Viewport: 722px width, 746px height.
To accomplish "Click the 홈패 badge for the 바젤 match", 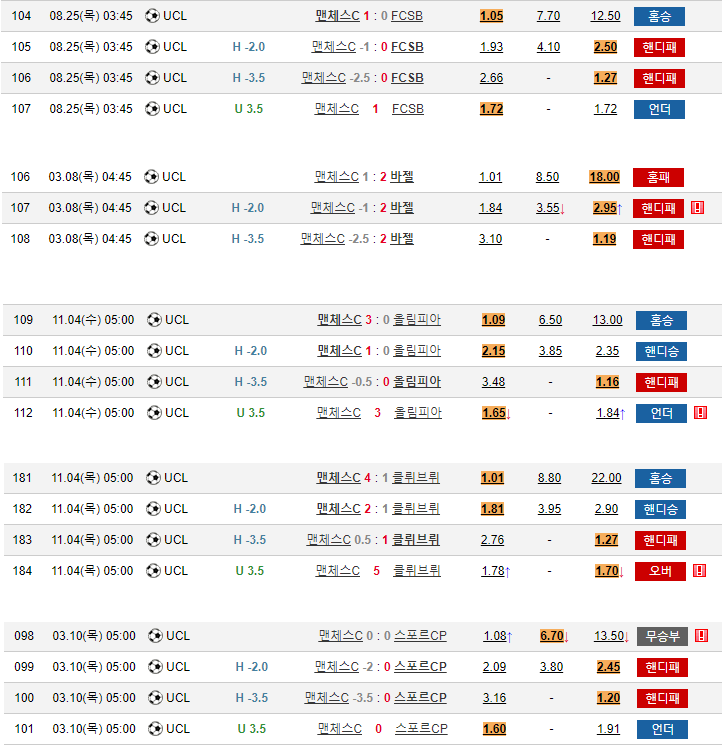I will point(658,177).
